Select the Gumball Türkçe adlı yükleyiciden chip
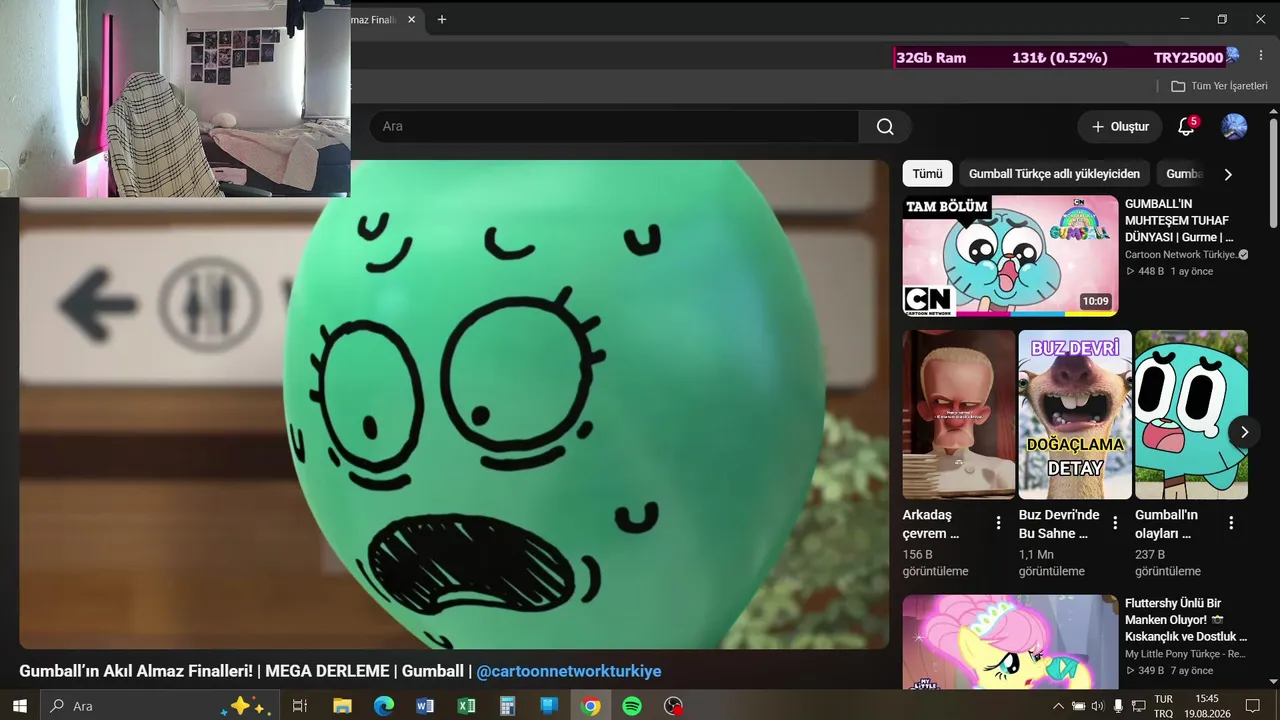The image size is (1280, 720). click(x=1054, y=174)
